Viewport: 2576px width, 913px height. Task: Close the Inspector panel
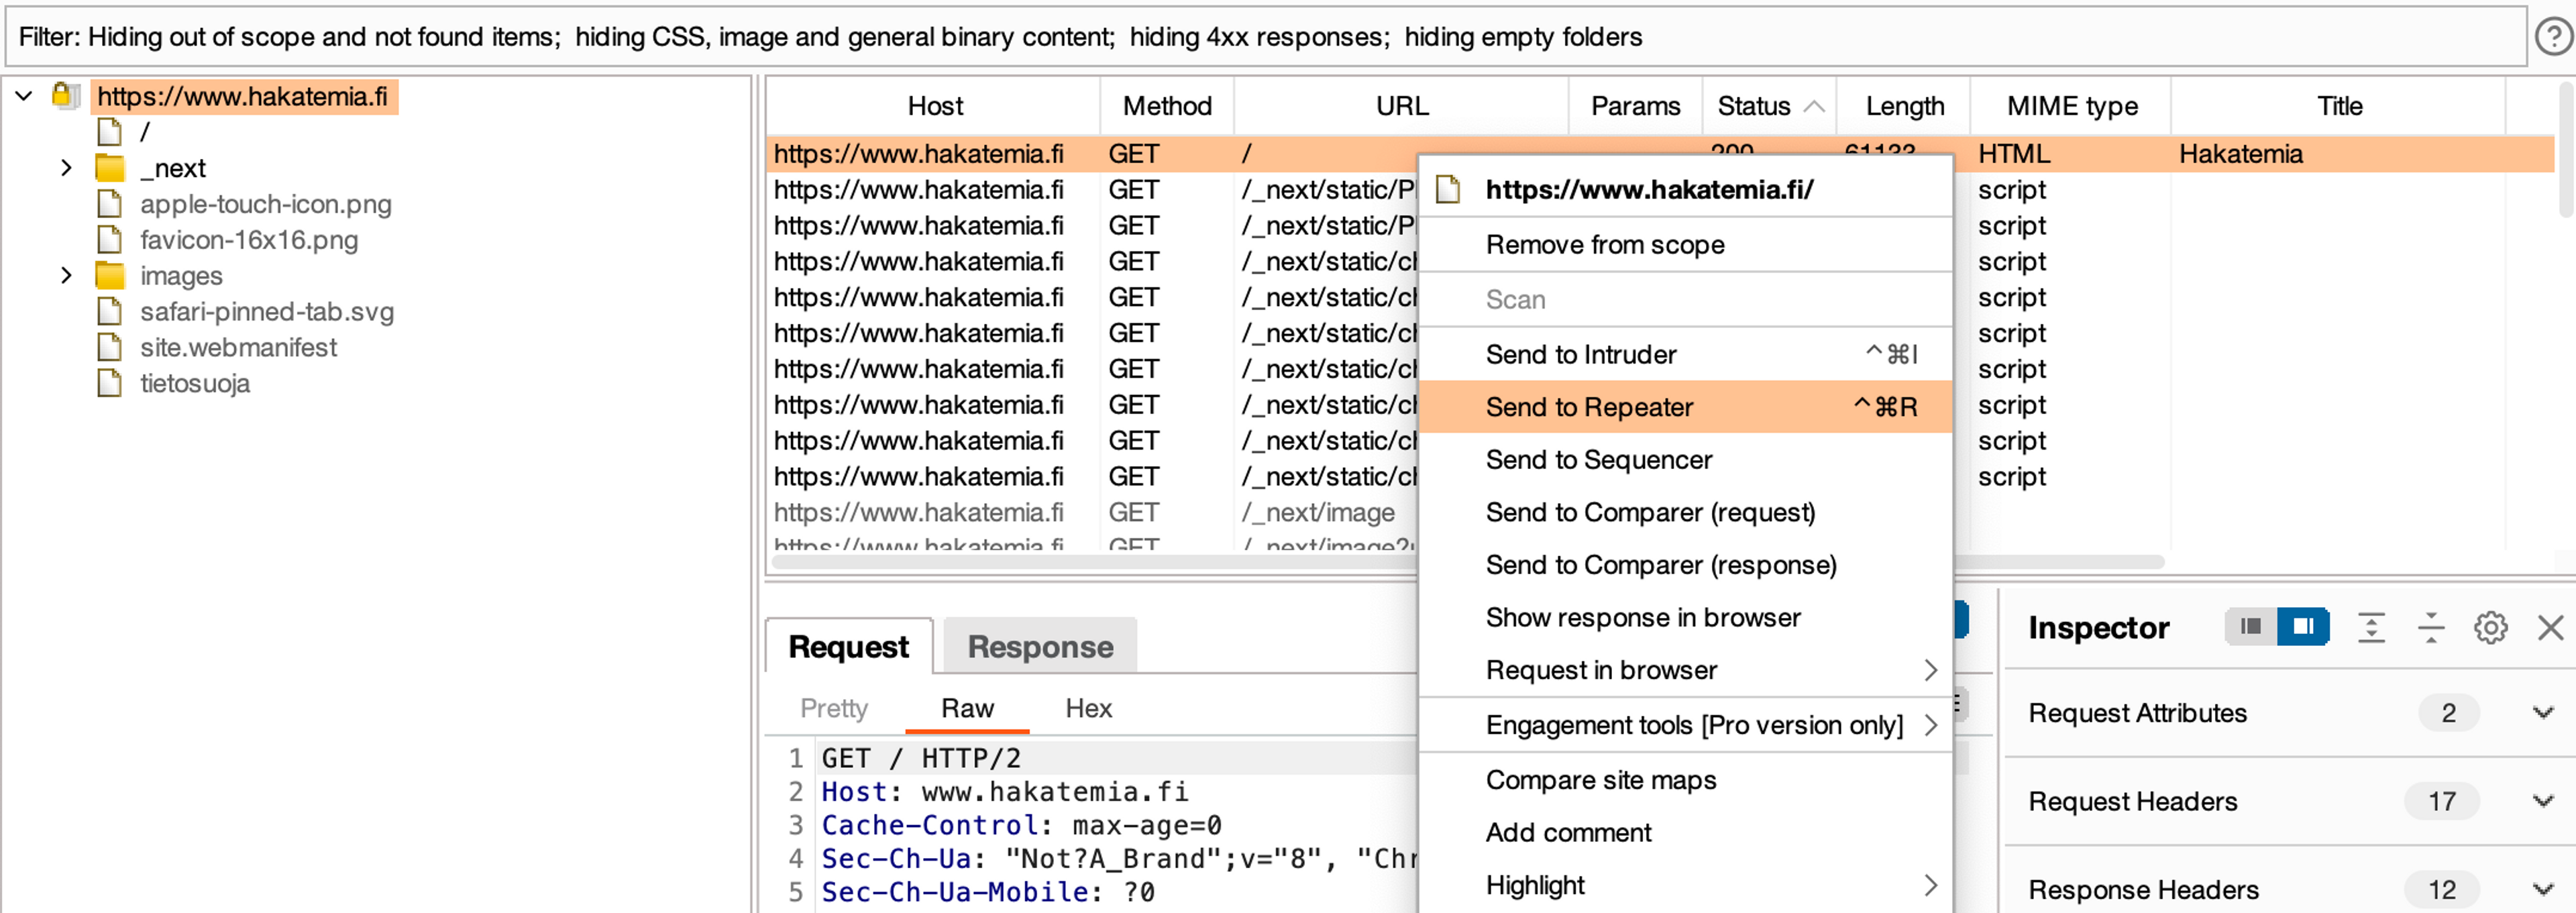click(2550, 628)
